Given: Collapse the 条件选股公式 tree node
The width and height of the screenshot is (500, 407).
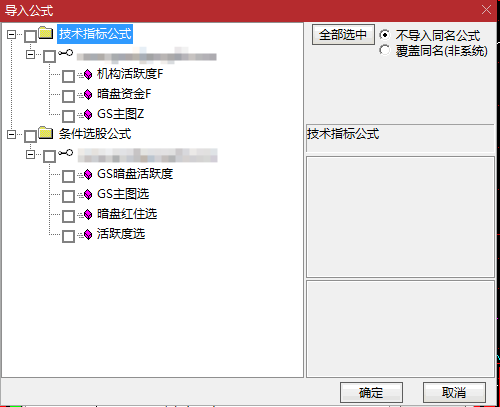Looking at the screenshot, I should click(x=12, y=134).
